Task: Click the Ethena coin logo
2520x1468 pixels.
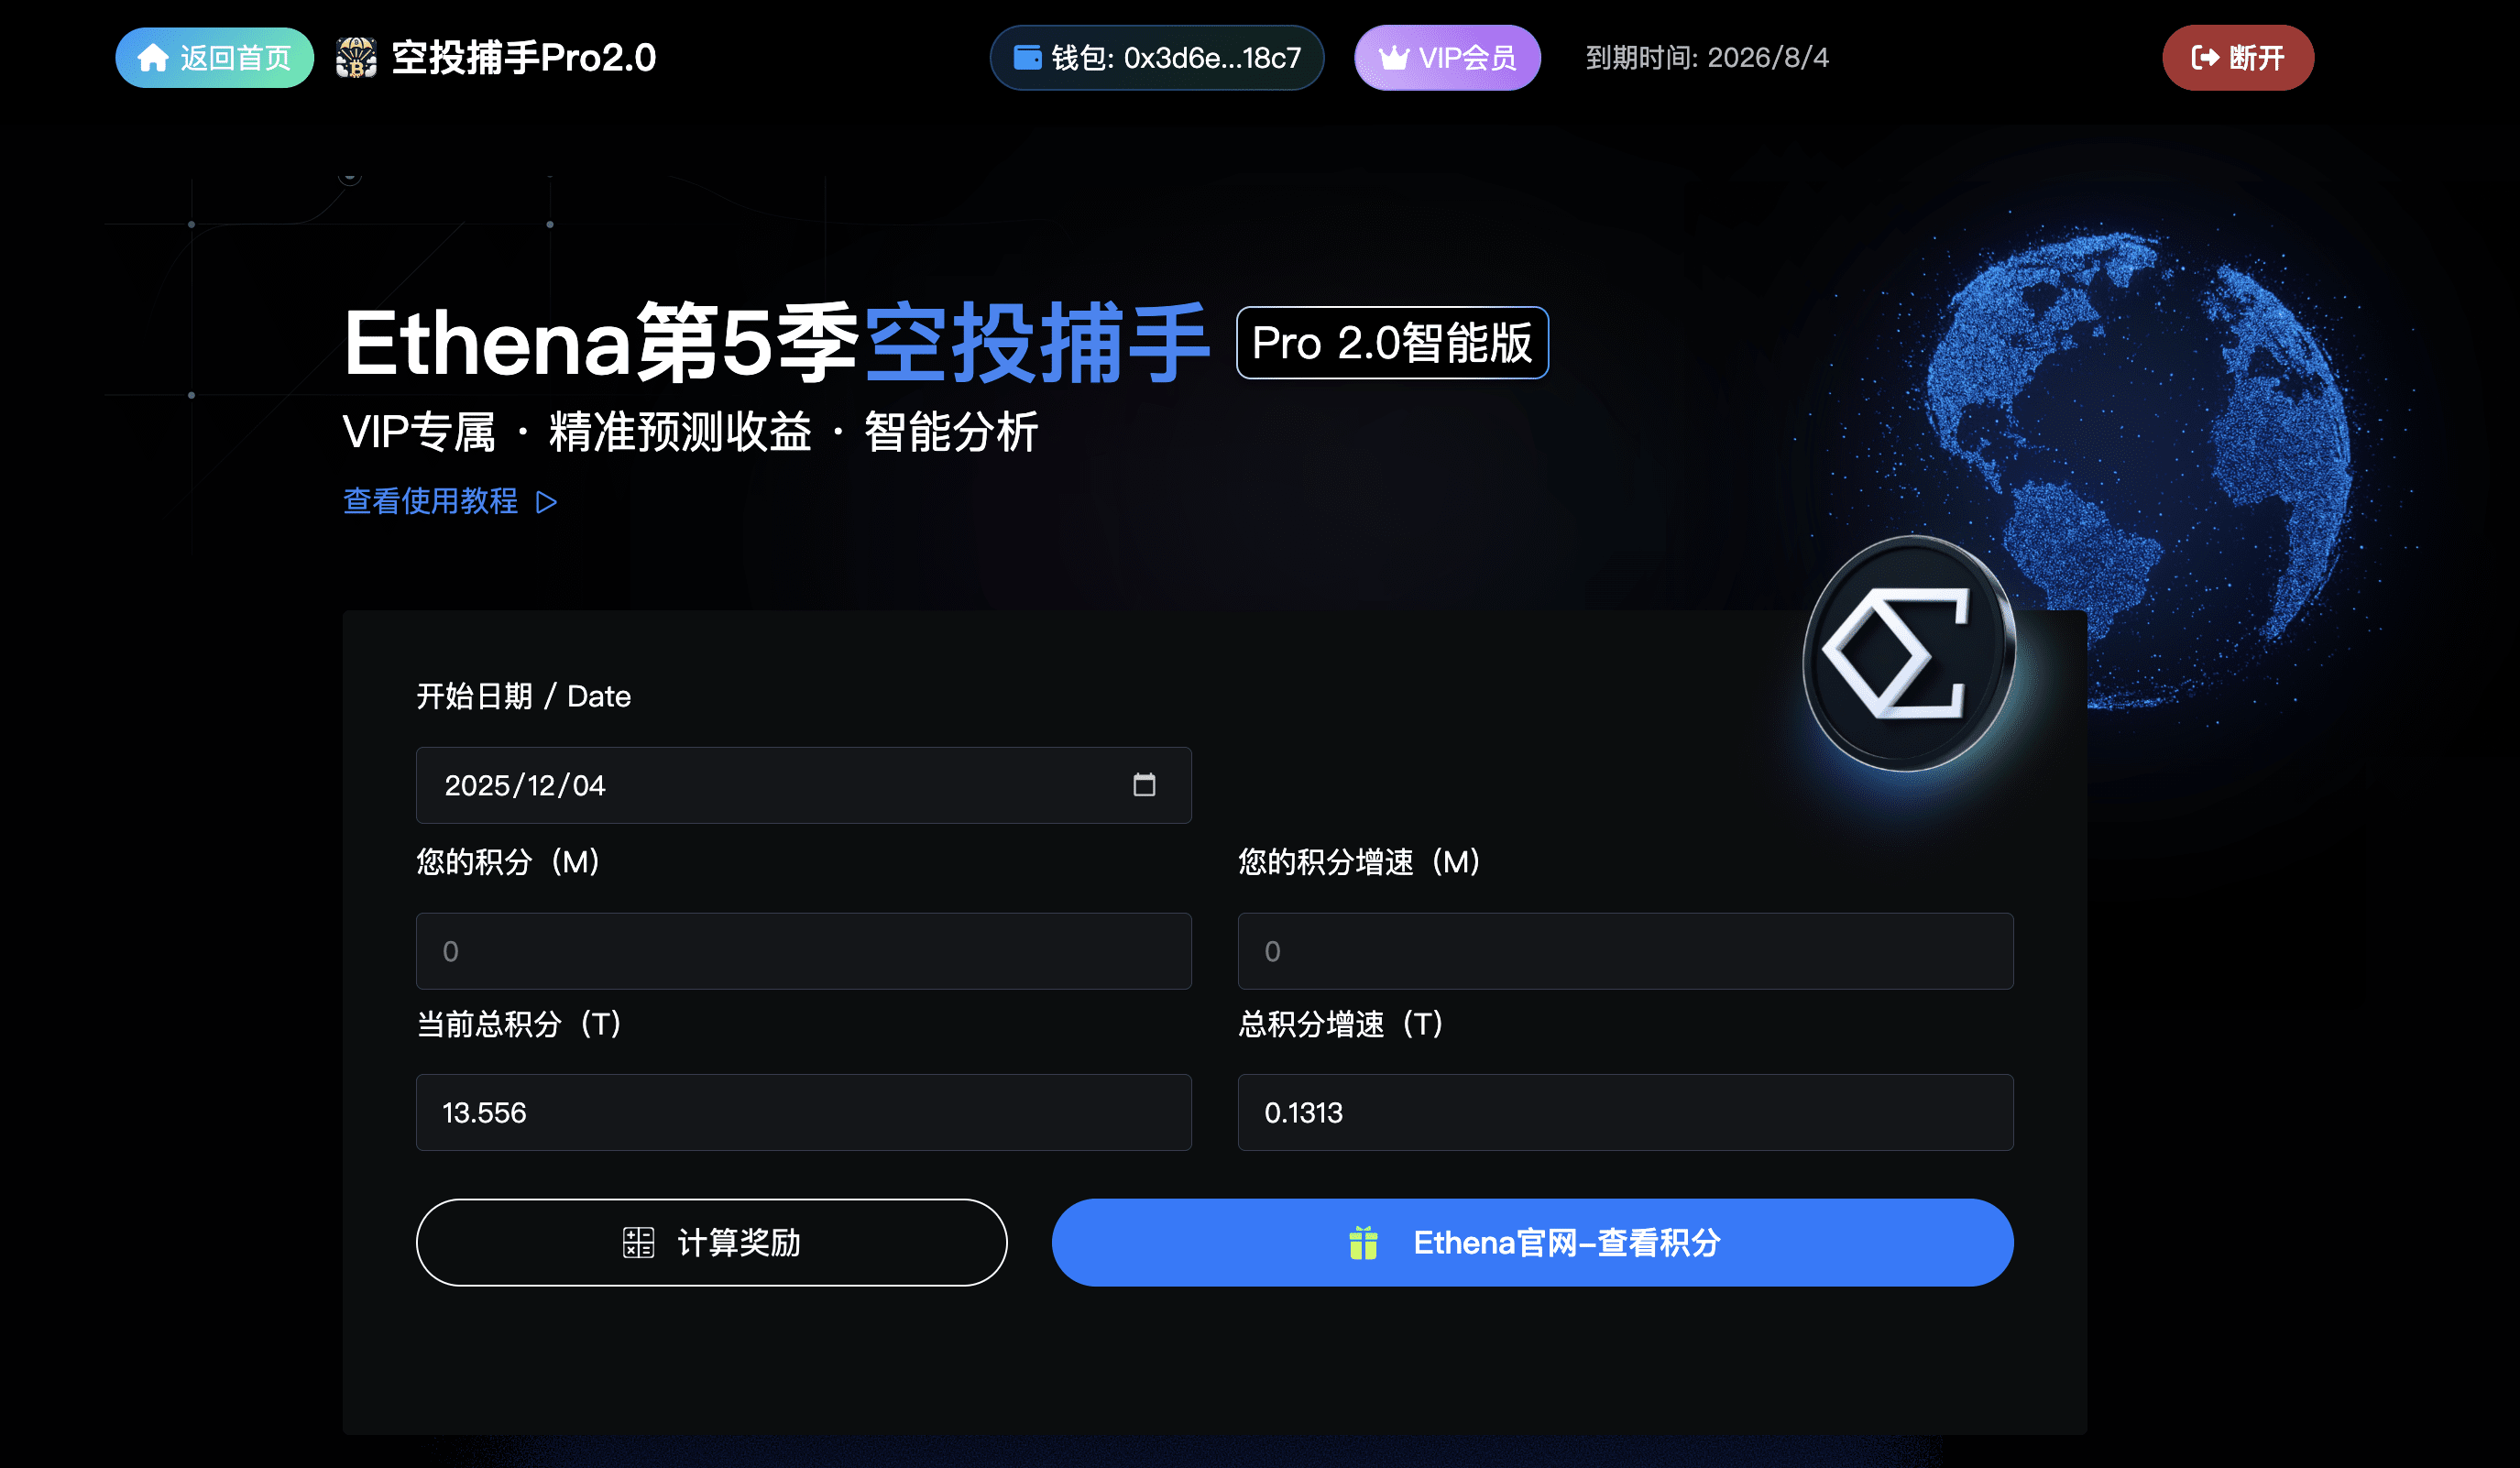Action: 1908,654
